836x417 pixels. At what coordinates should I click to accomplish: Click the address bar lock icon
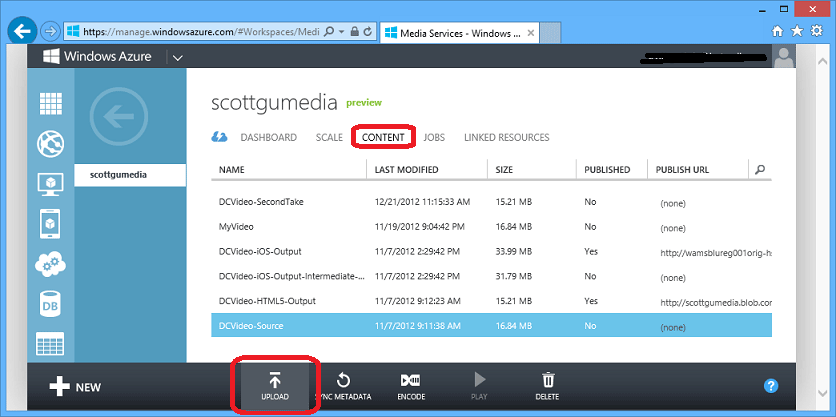pyautogui.click(x=355, y=32)
